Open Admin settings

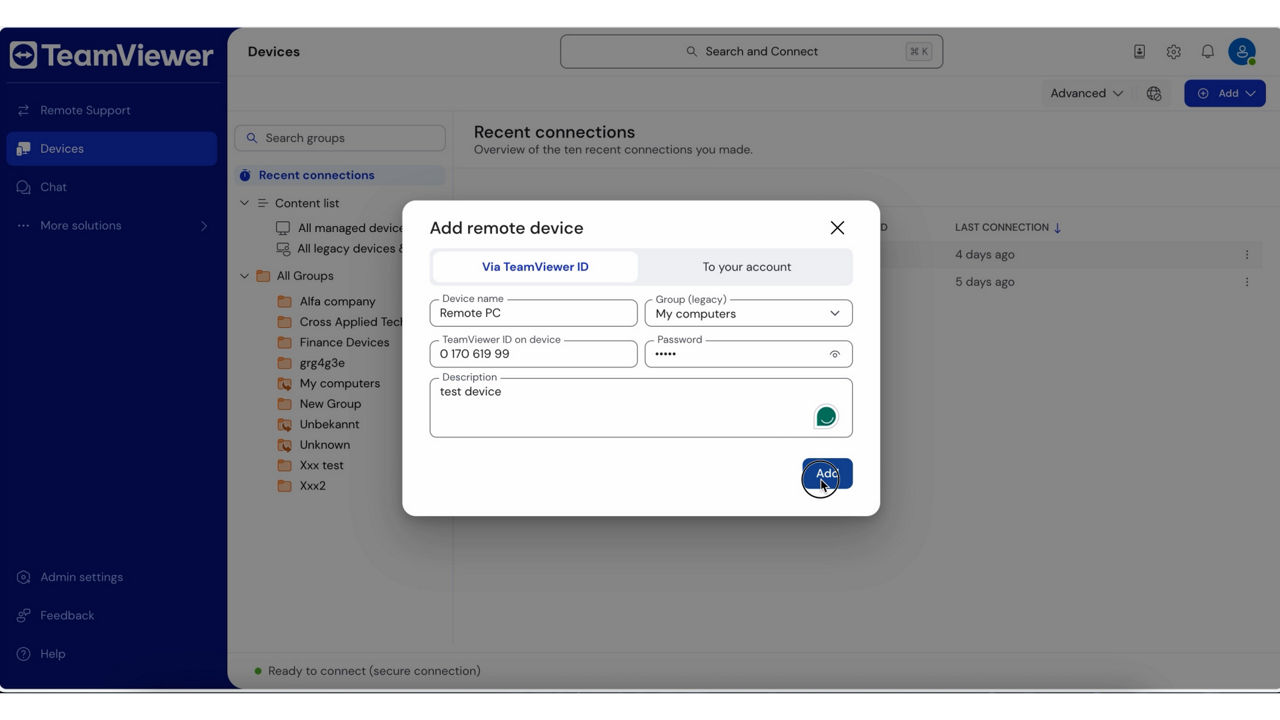(81, 577)
